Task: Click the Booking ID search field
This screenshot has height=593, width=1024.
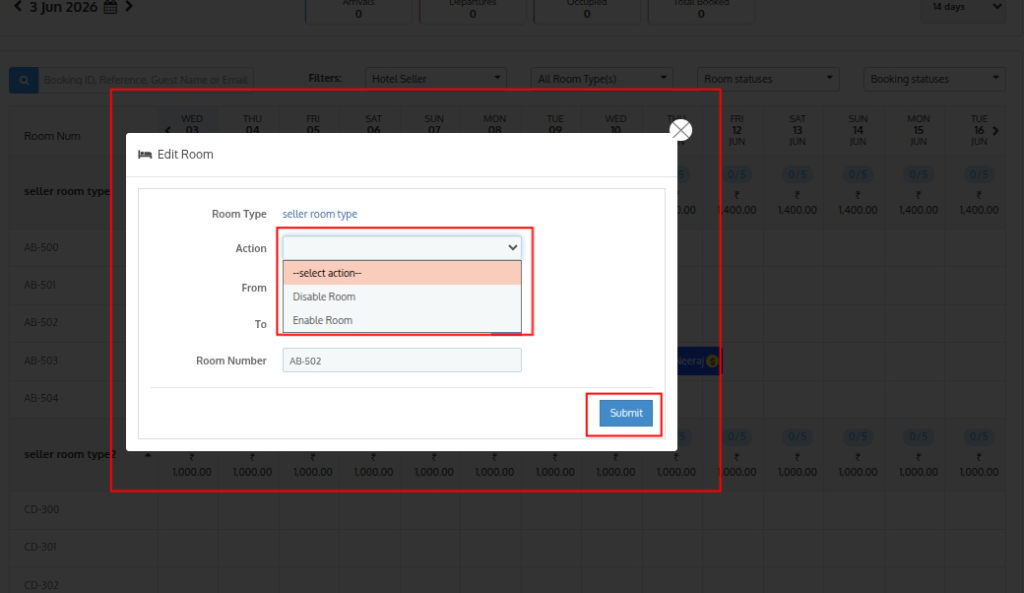Action: [x=146, y=80]
